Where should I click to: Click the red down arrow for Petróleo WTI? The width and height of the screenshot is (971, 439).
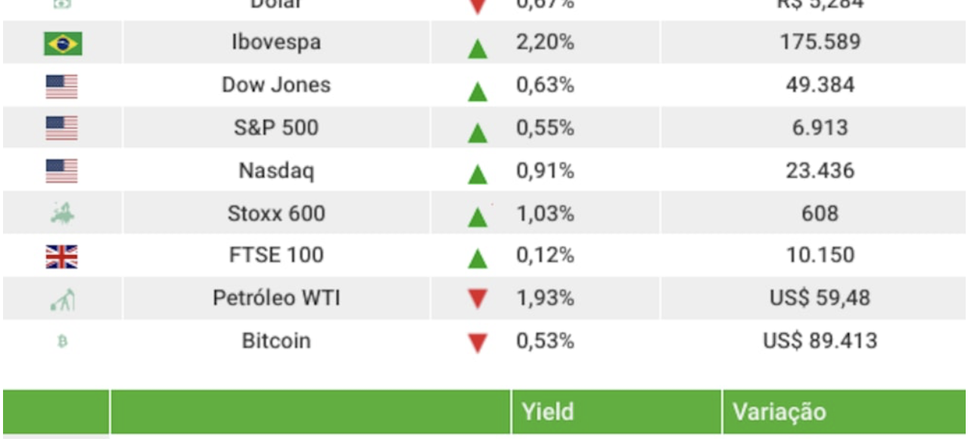coord(478,299)
